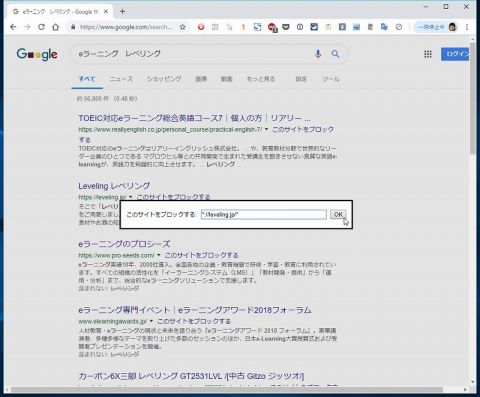Open the ツール options

click(x=331, y=79)
